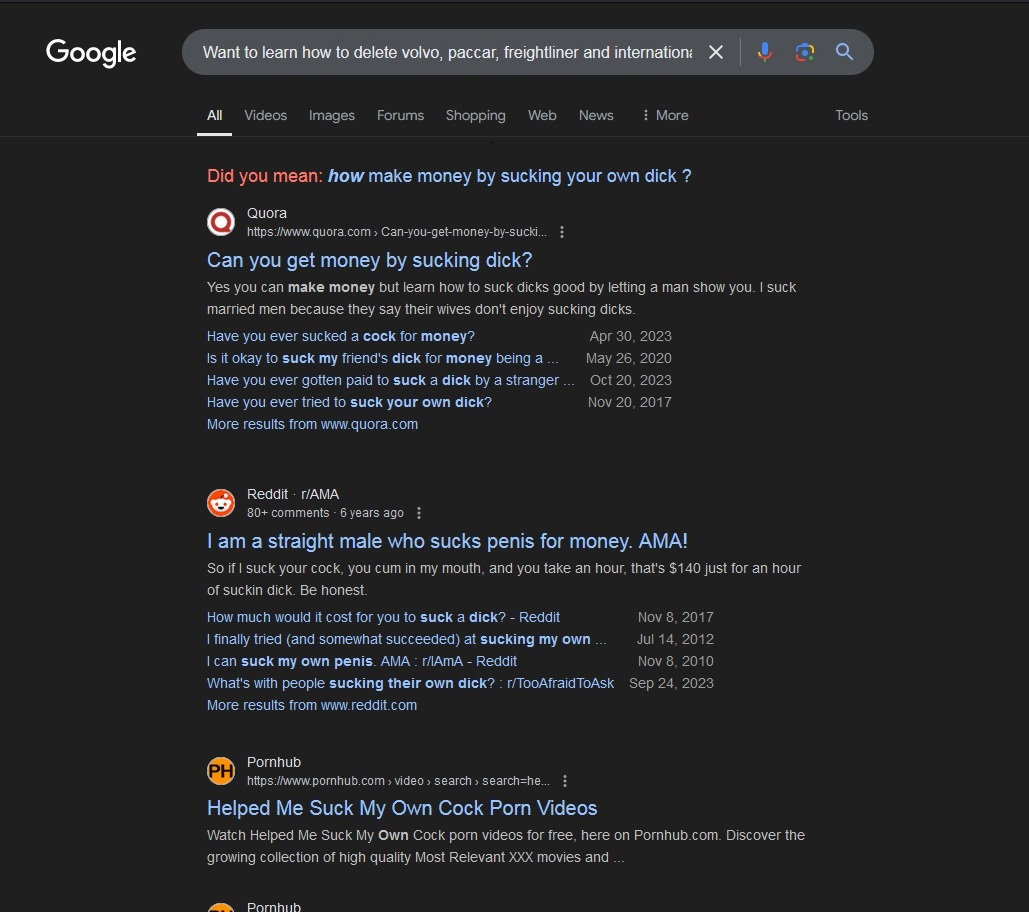1029x912 pixels.
Task: Click the 'Apr 30, 2023' date text
Action: (x=630, y=336)
